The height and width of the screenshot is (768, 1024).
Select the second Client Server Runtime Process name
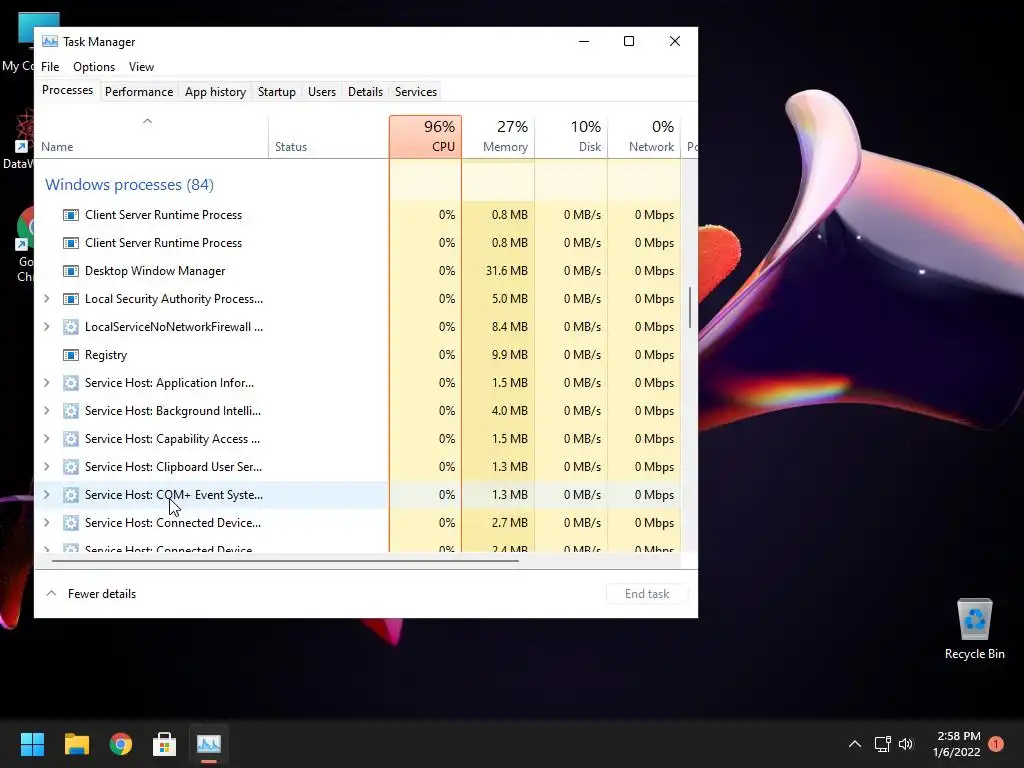tap(163, 243)
